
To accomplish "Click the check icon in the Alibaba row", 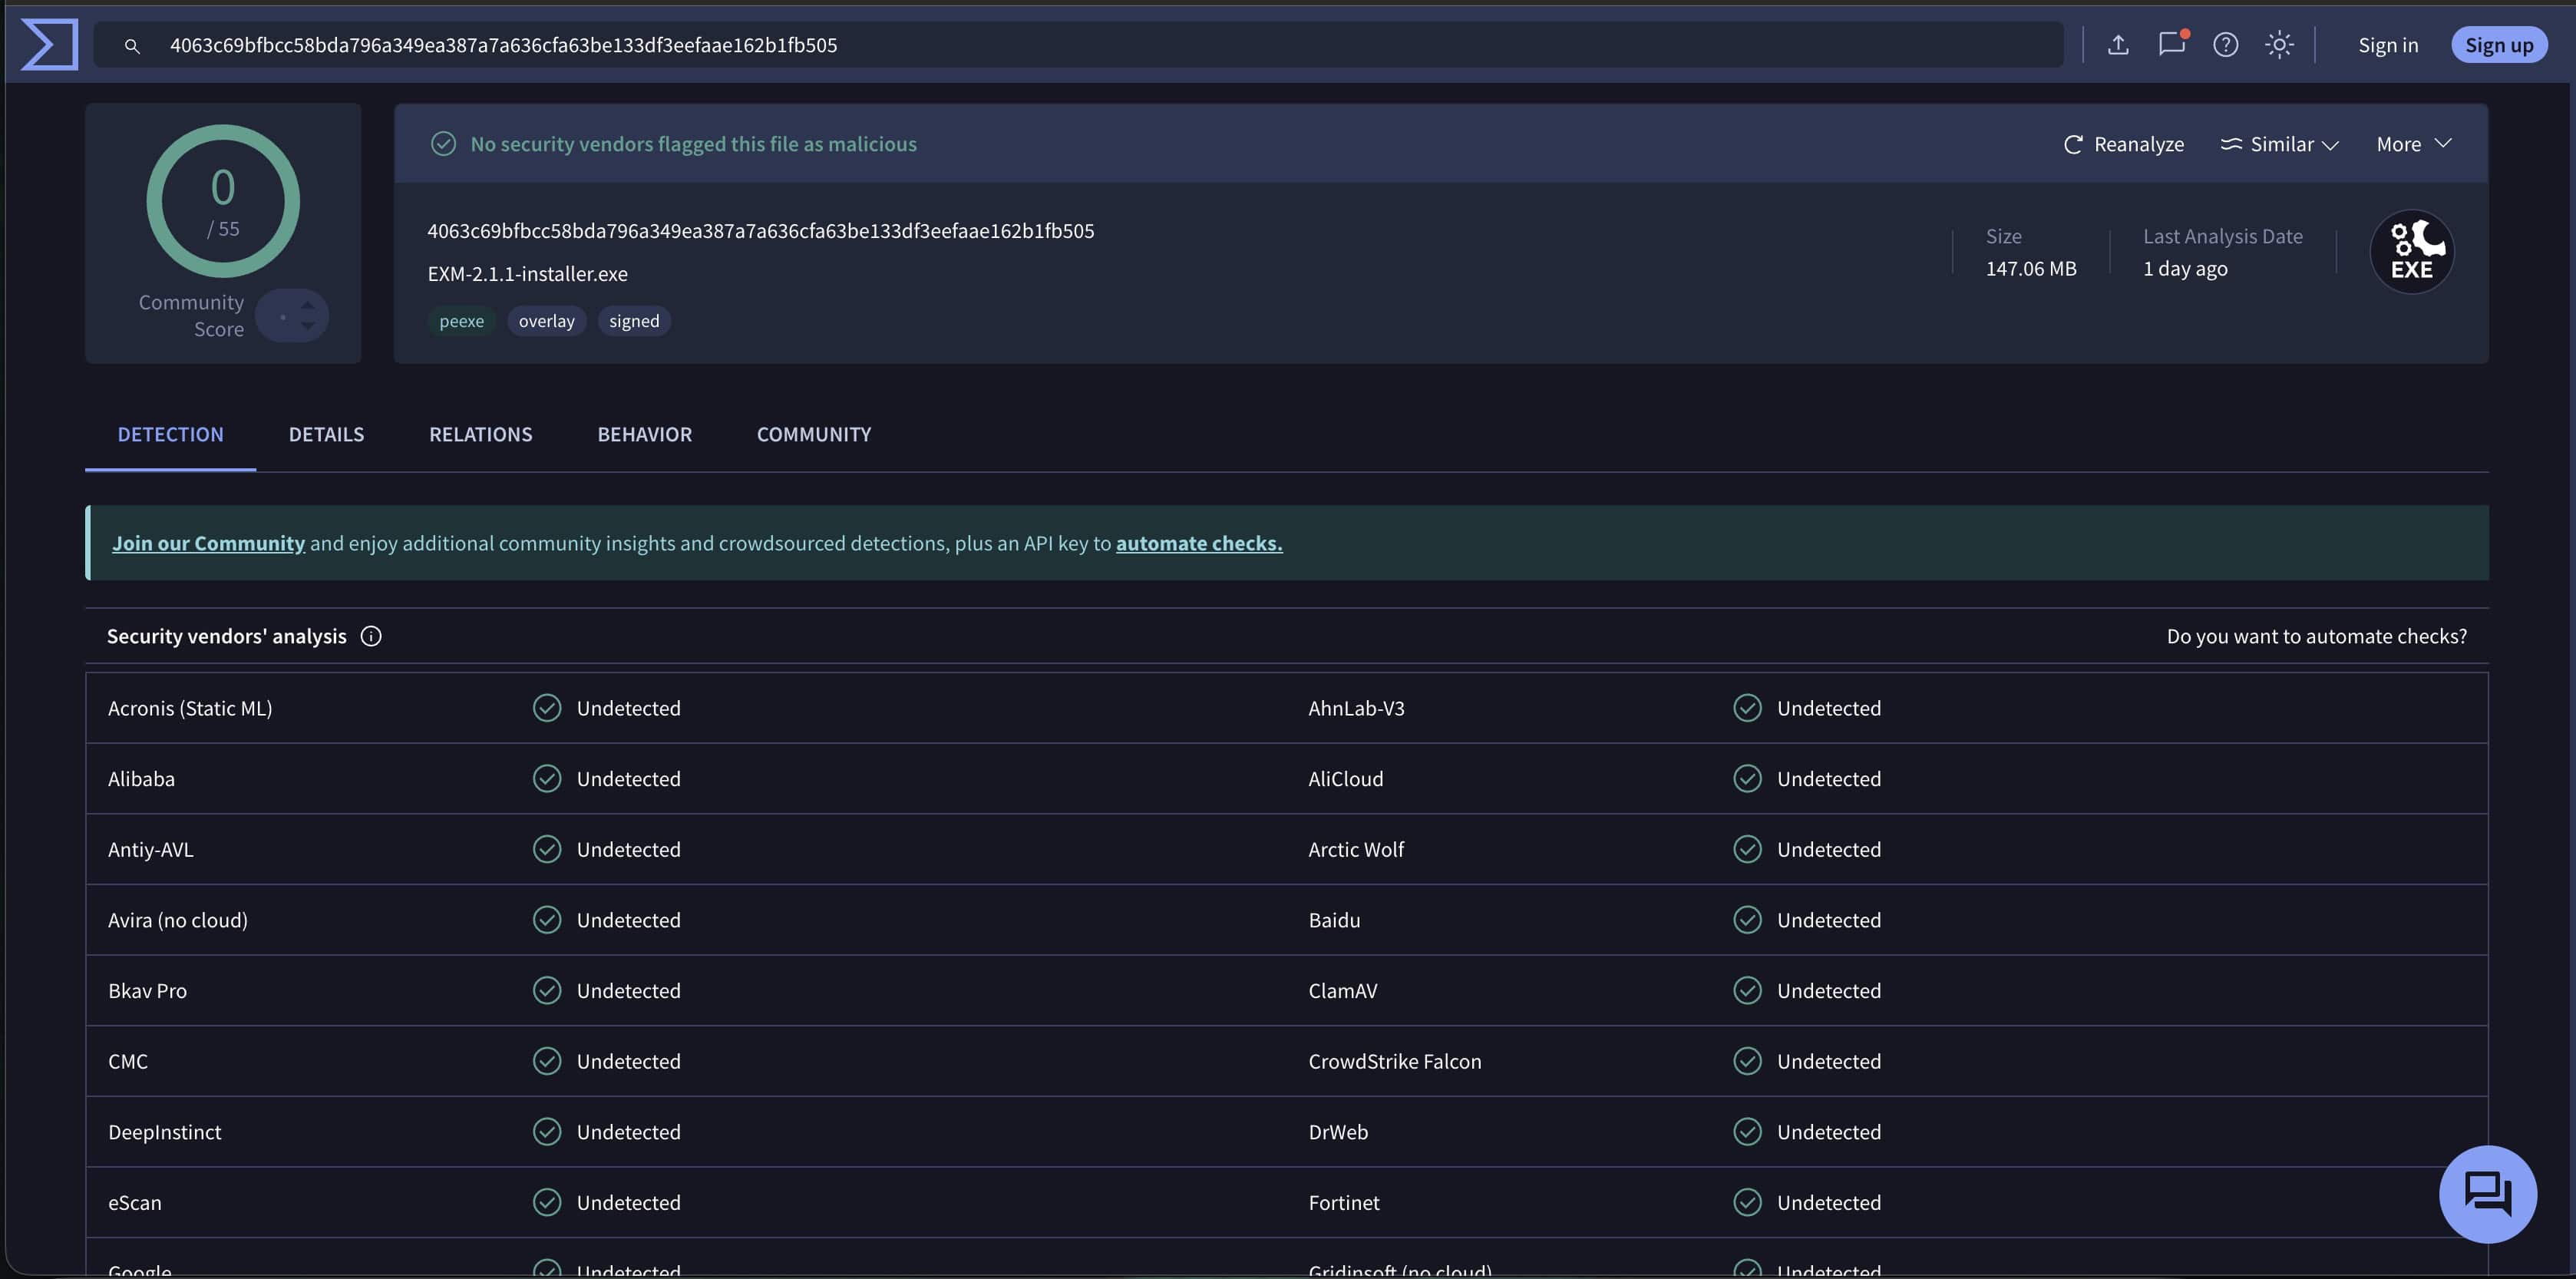I will [547, 779].
